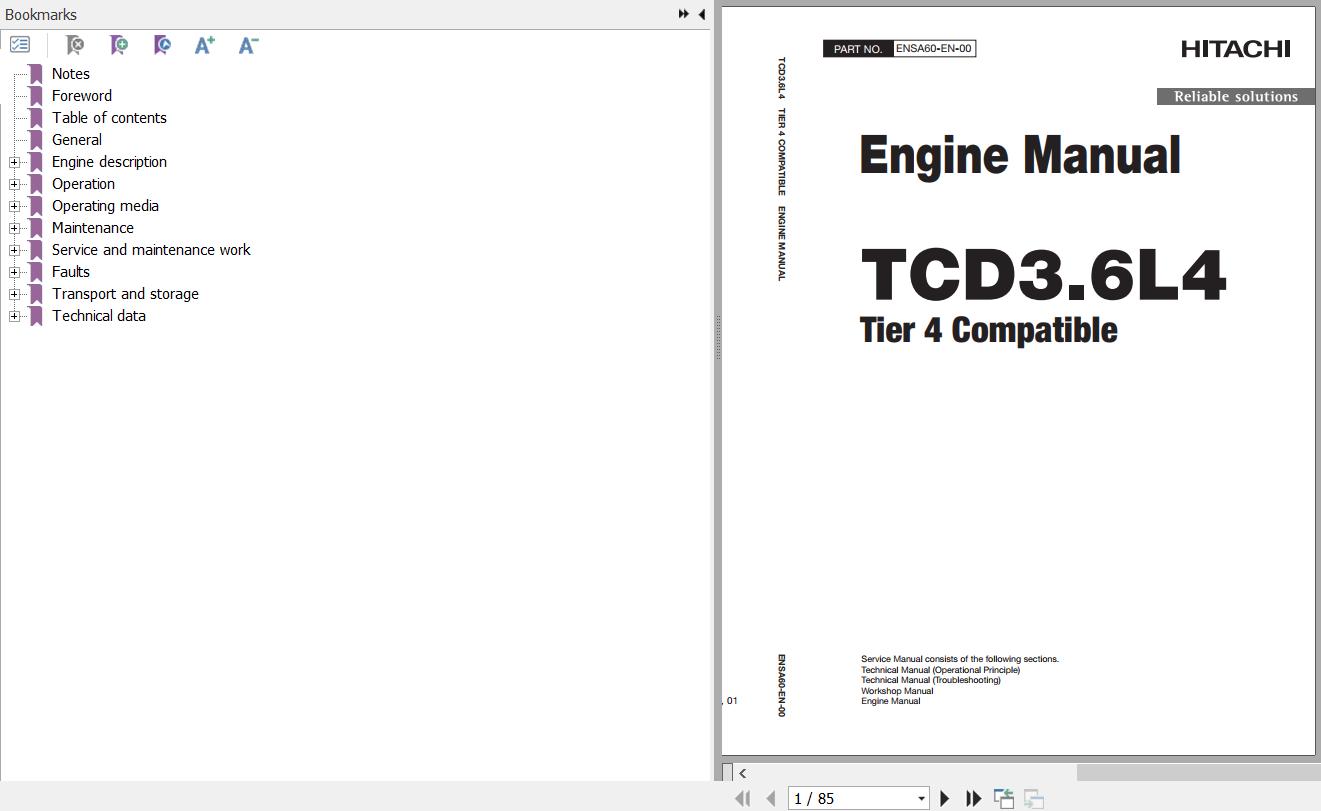Click Technical Manual (Troubleshooting) line
Screen dimensions: 1321x811
point(931,680)
